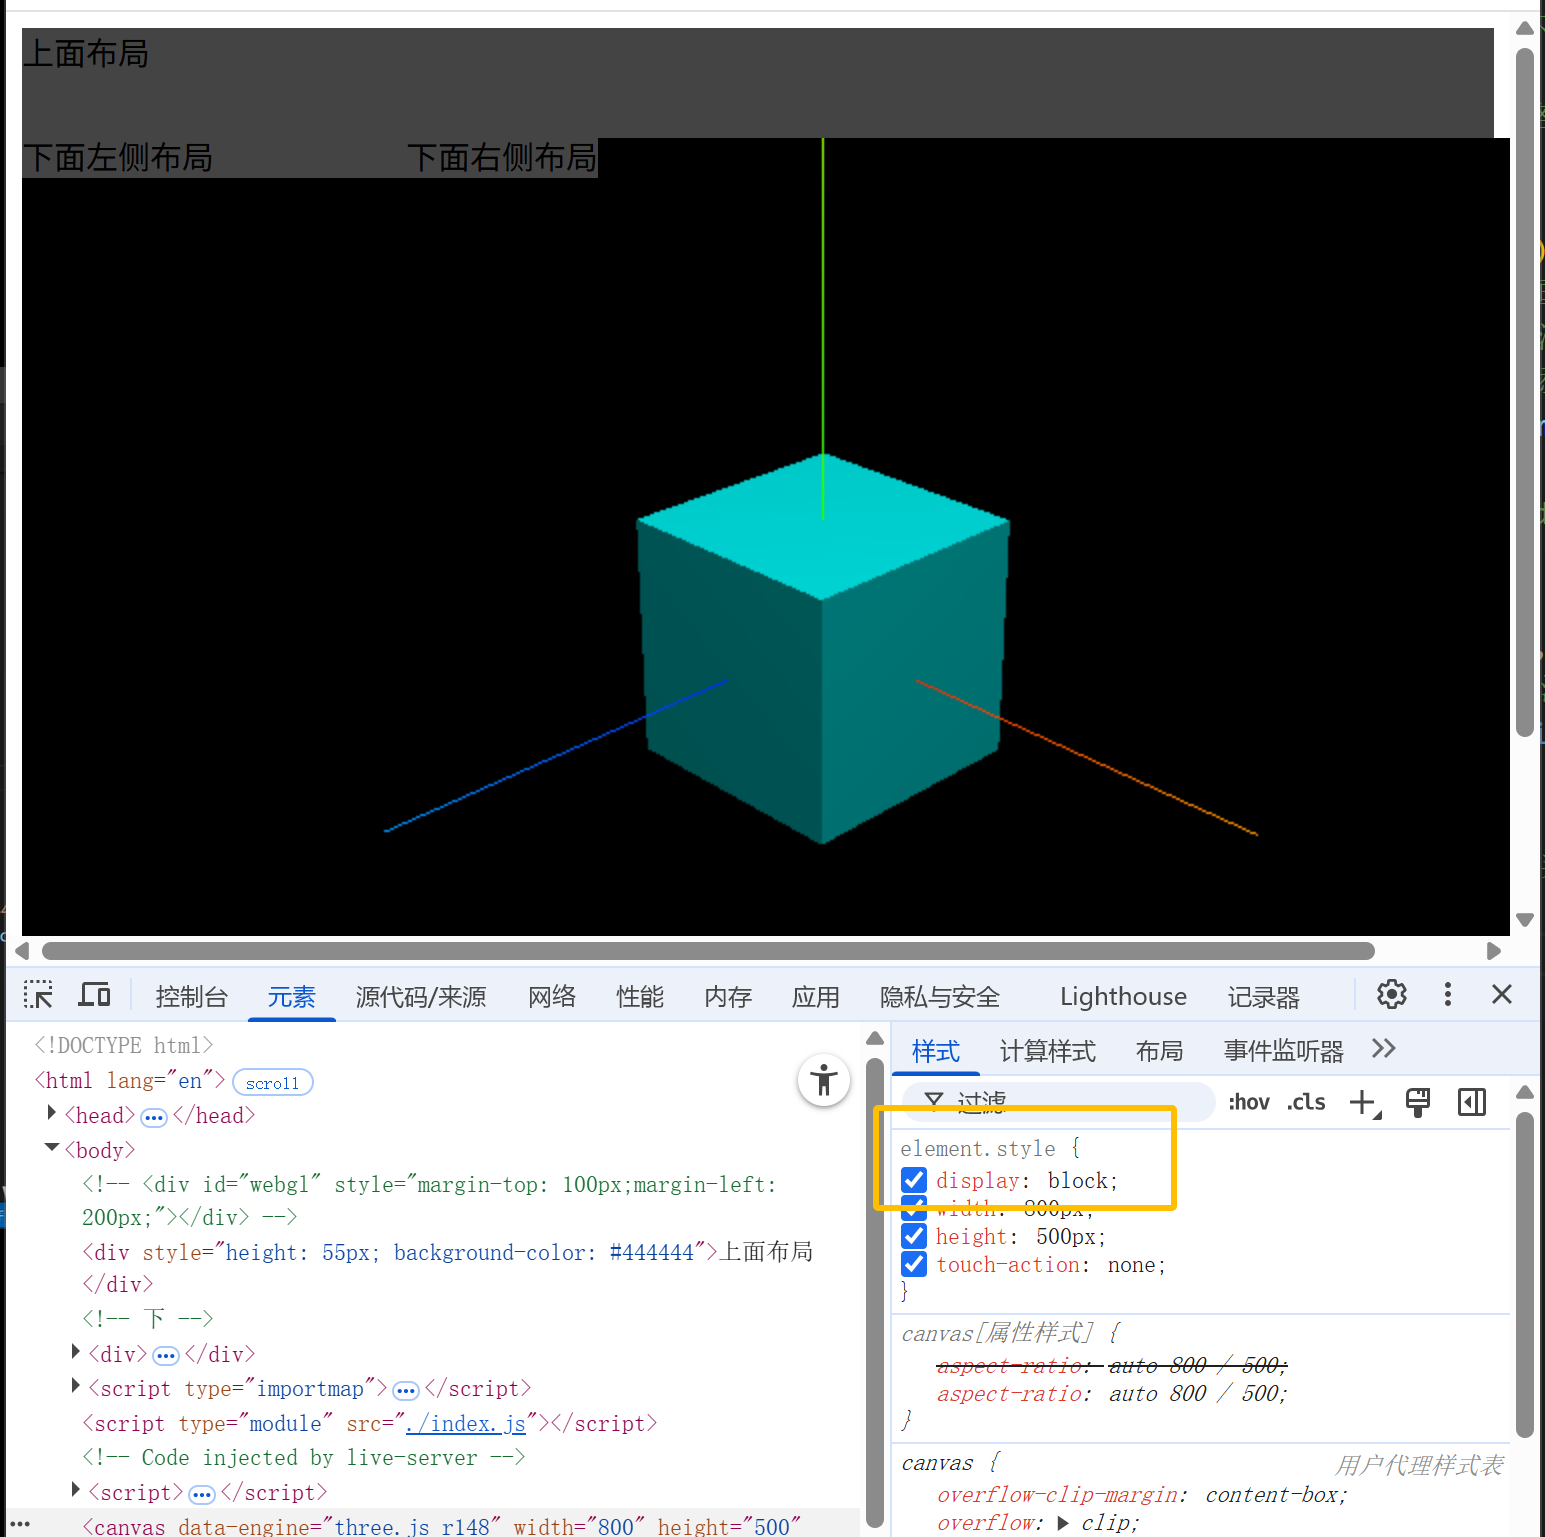Click the block display value
The image size is (1545, 1537).
coord(1077,1180)
